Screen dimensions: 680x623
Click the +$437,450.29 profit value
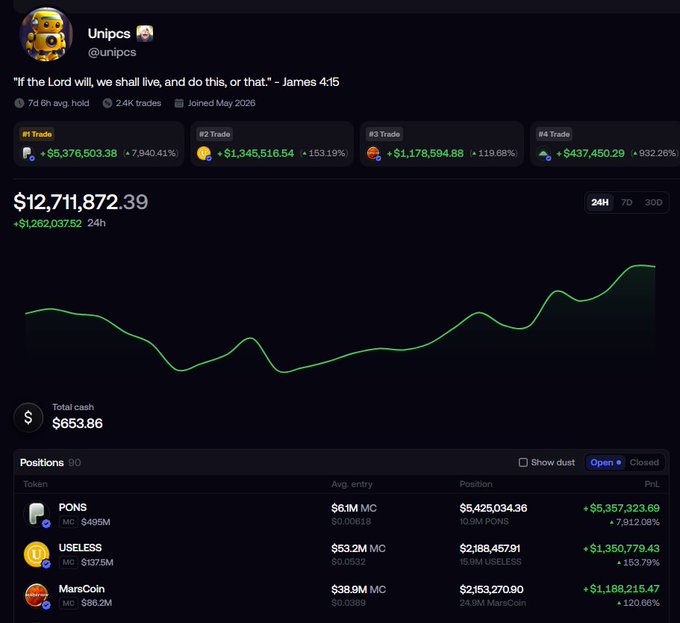click(x=591, y=153)
